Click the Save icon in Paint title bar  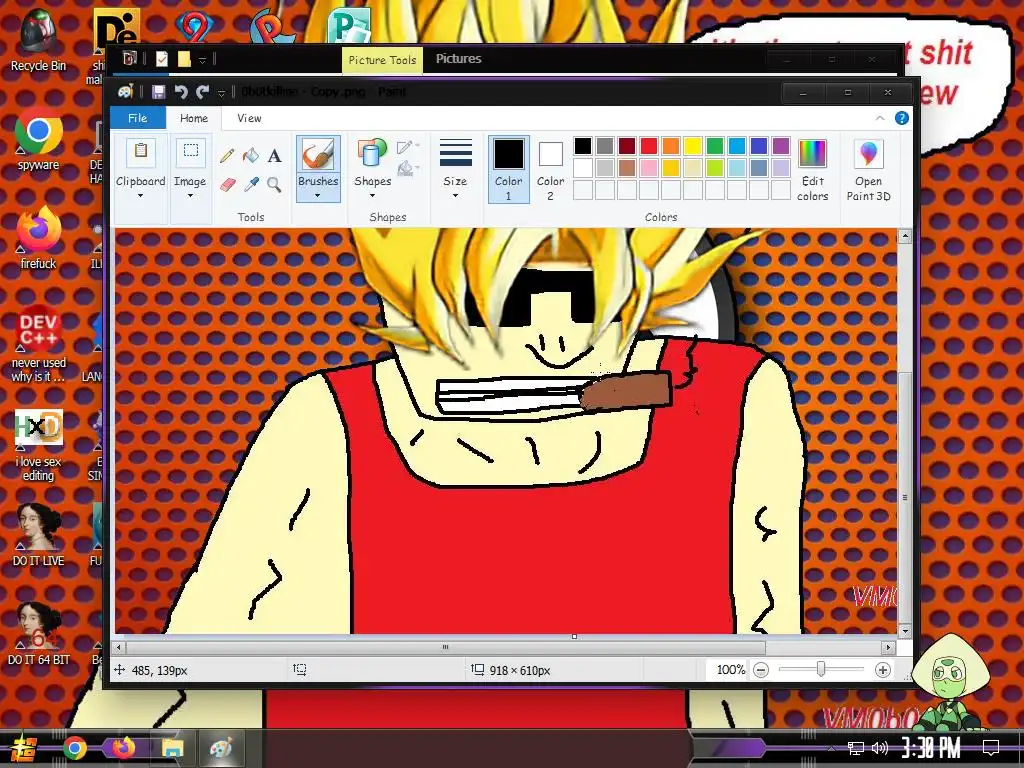158,92
